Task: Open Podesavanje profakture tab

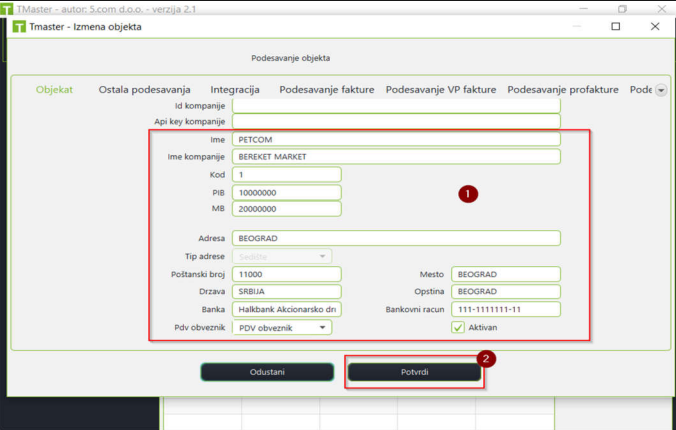Action: [563, 90]
